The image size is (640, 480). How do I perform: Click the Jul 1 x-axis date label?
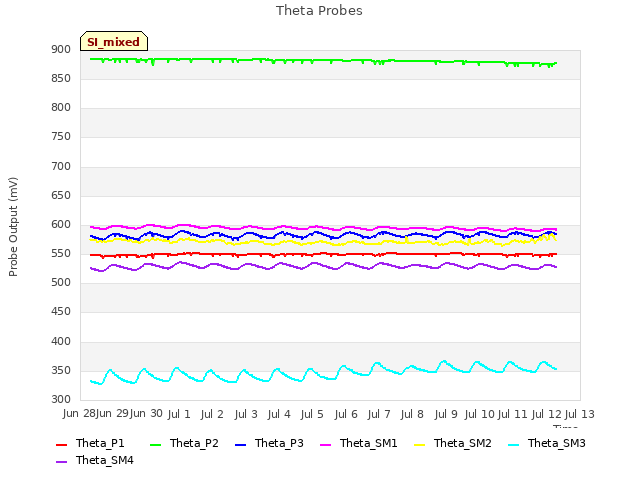(179, 414)
